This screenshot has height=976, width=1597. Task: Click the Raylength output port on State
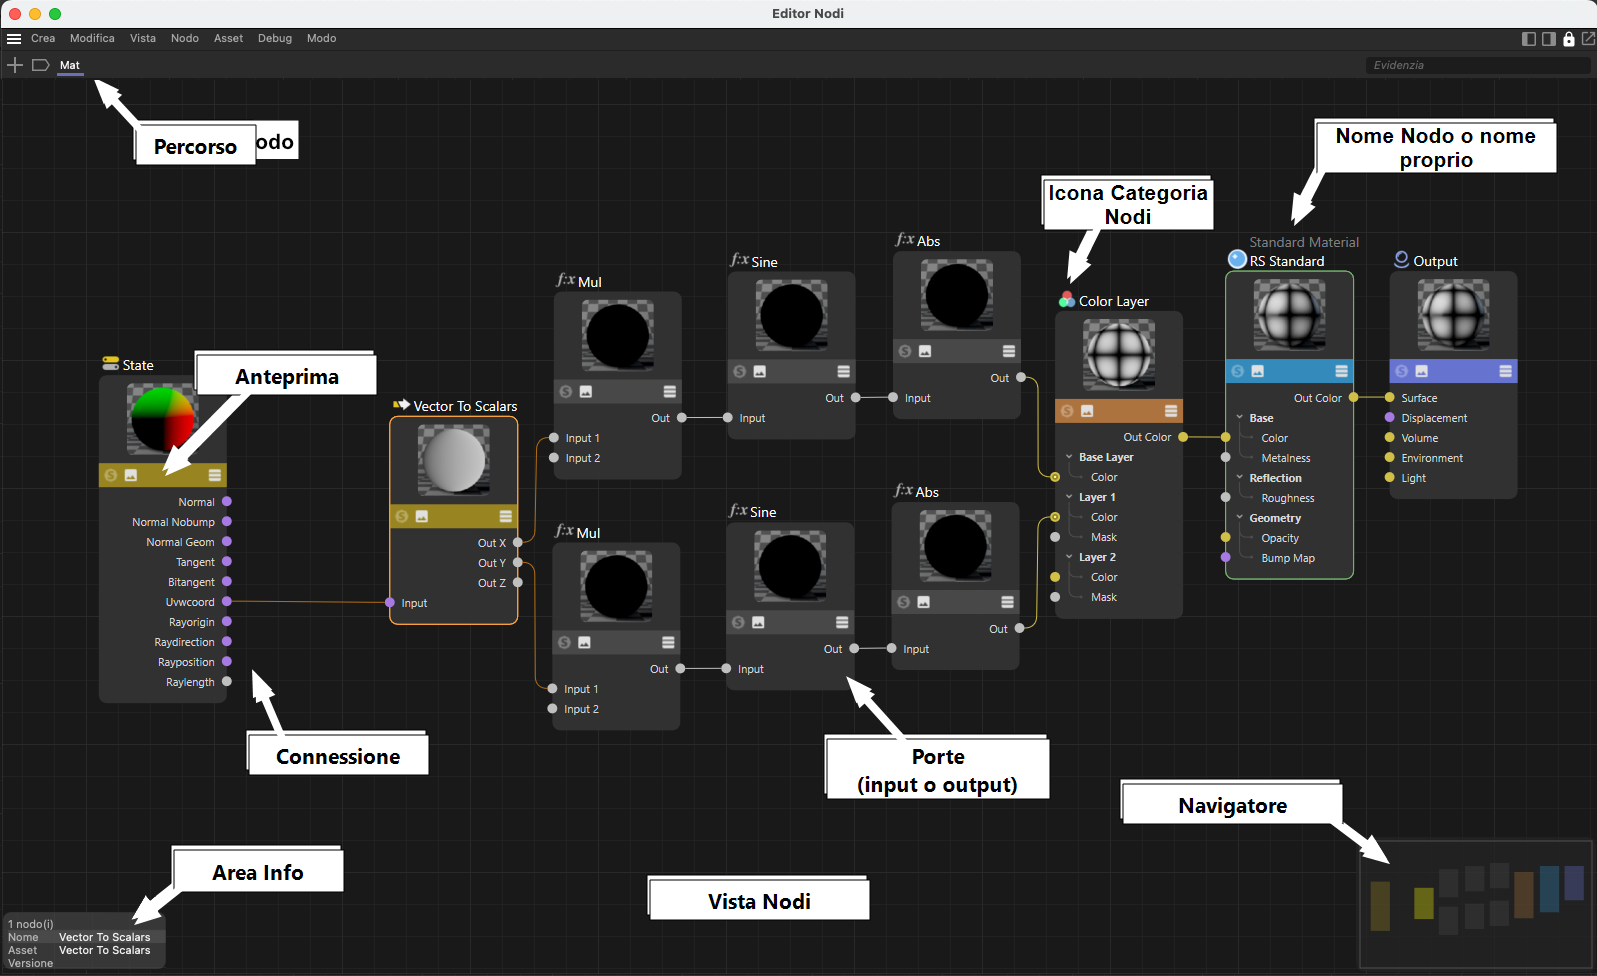click(227, 682)
